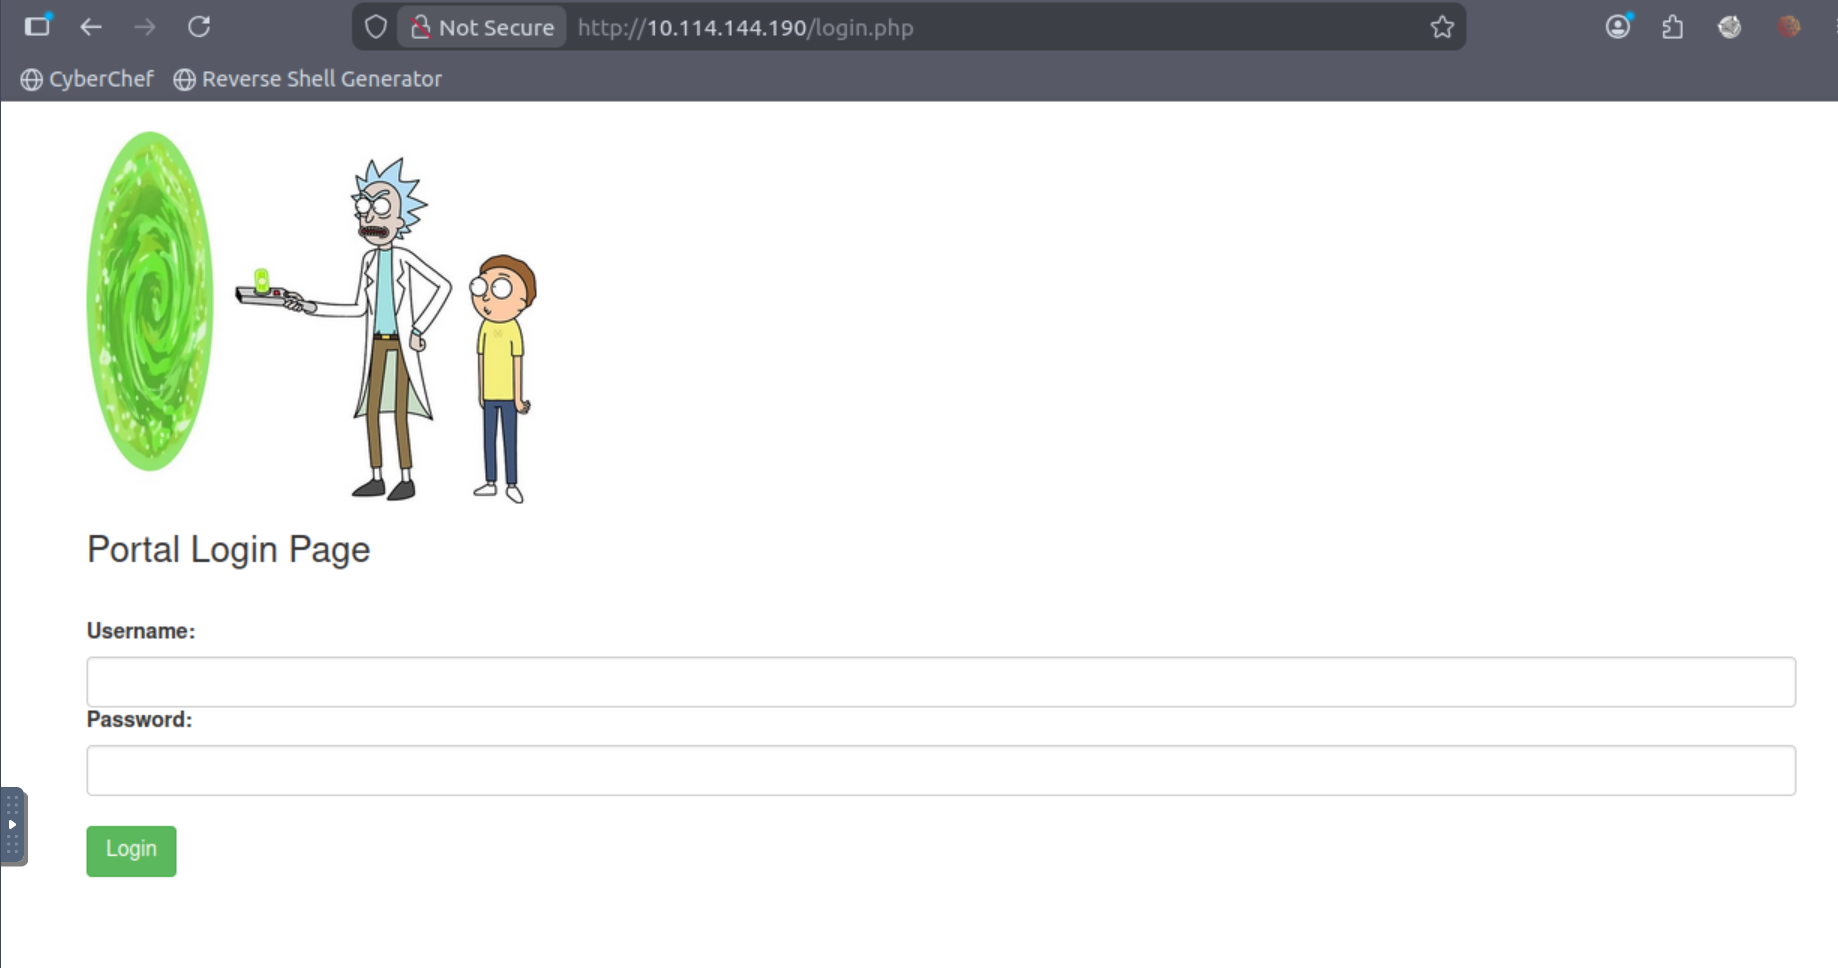This screenshot has height=968, width=1838.
Task: Bookmark this page with the star
Action: point(1442,27)
